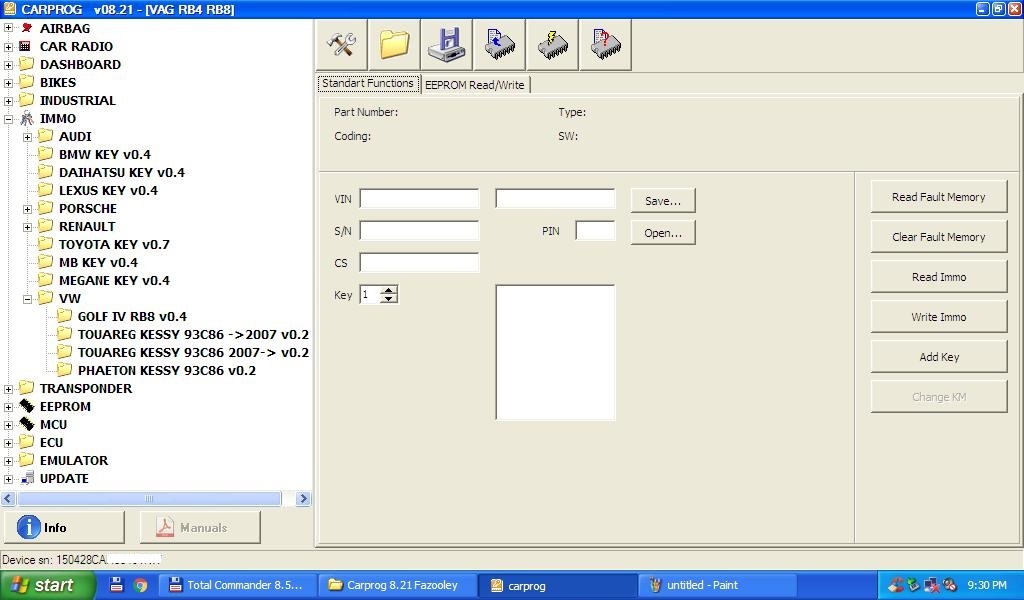The image size is (1024, 600).
Task: Select LEXUS KEY v0.4 tree item
Action: 108,191
